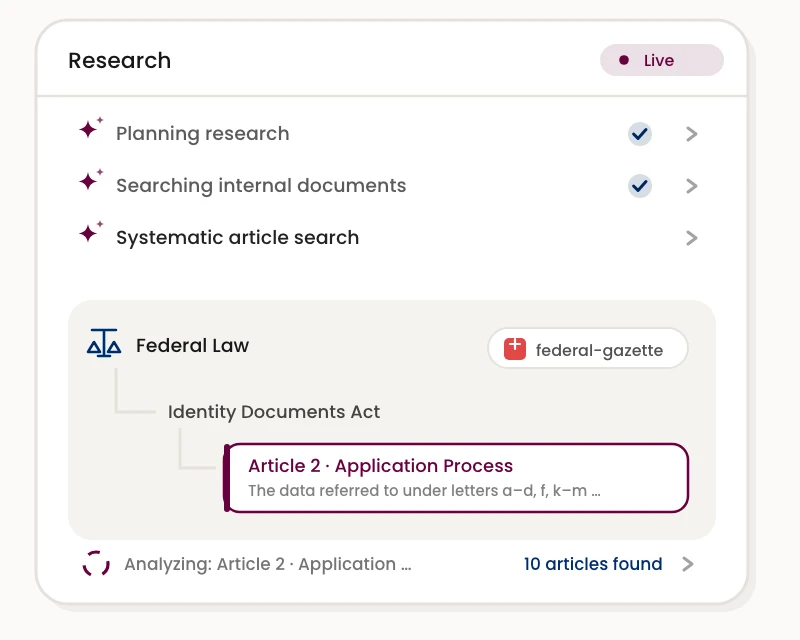
Task: Click the Analyzing: Article 2 status text
Action: click(267, 564)
